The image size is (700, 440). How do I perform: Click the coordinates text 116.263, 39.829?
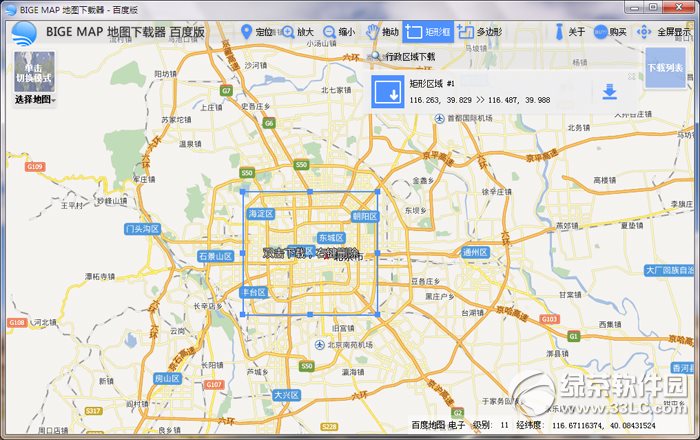(x=441, y=100)
